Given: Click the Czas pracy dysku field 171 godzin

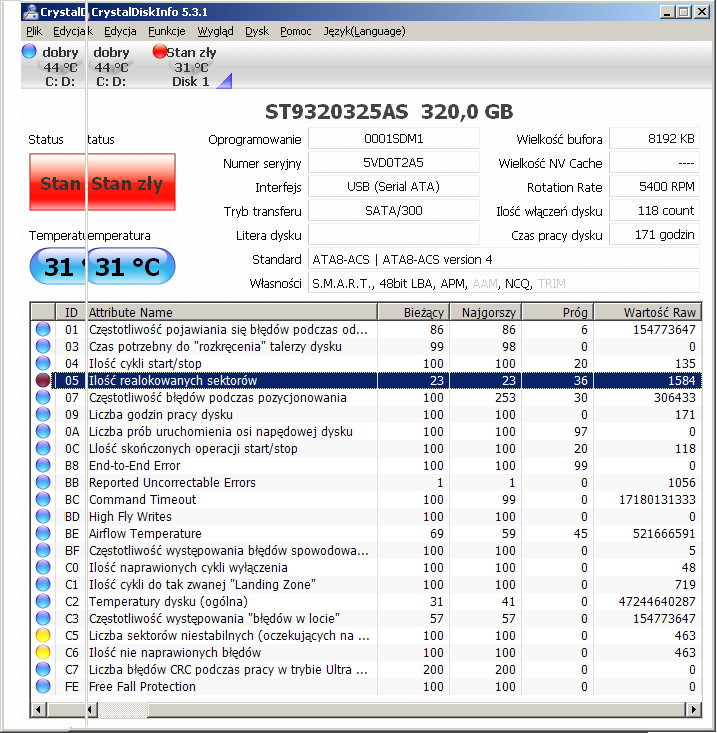Looking at the screenshot, I should [654, 234].
